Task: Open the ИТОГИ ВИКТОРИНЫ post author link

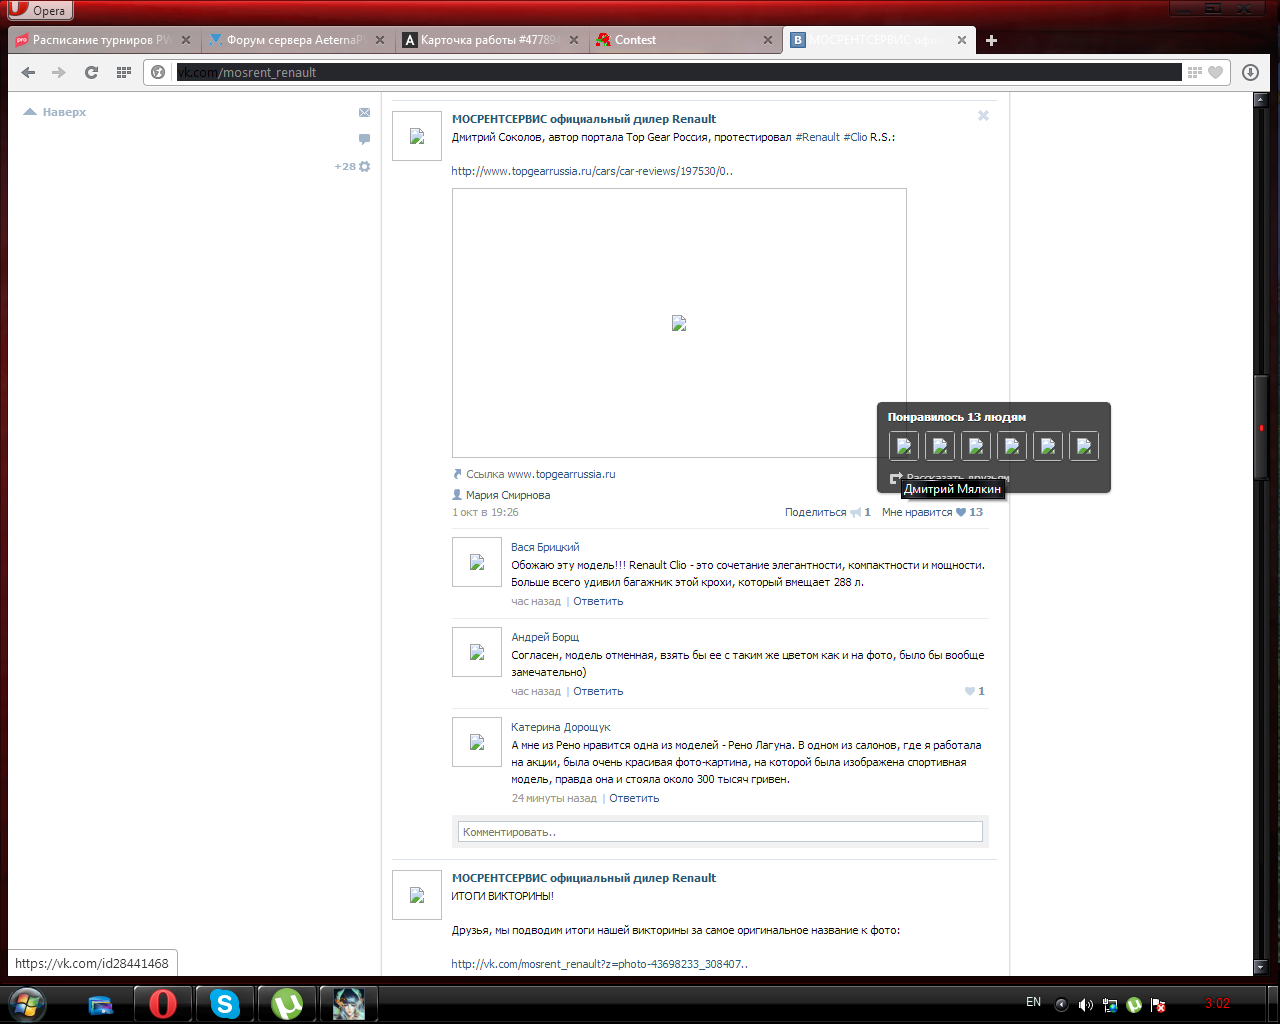Action: (584, 878)
